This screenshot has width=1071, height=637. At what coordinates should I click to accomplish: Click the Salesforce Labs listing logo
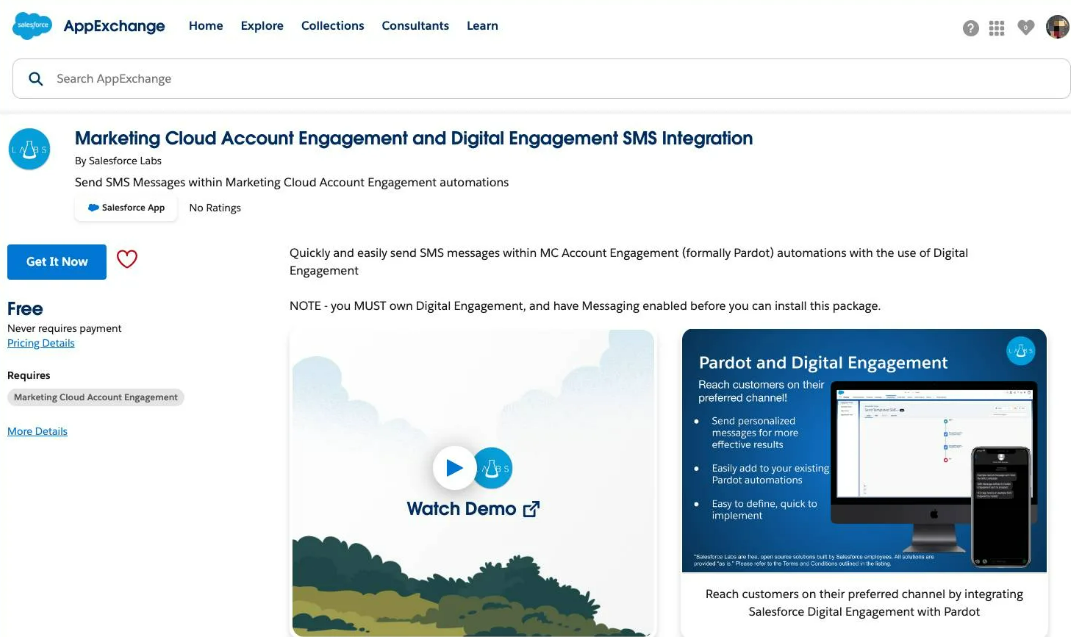pyautogui.click(x=29, y=149)
